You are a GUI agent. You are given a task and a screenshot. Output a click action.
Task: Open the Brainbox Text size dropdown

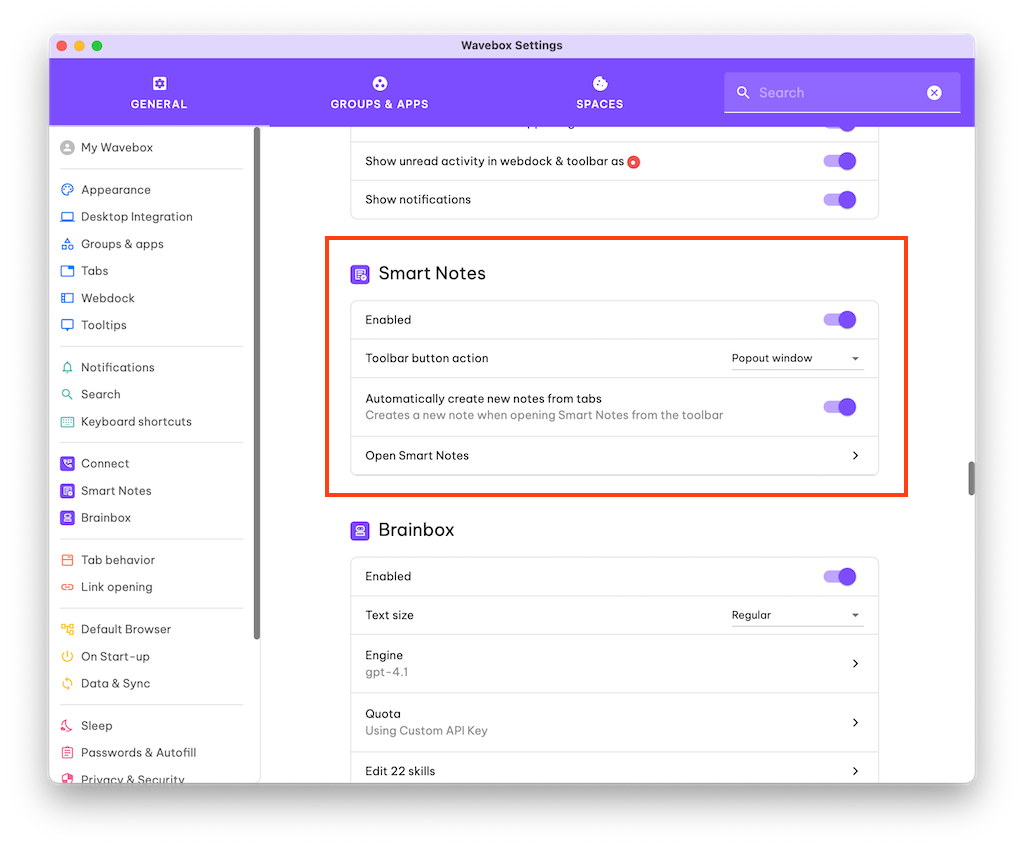point(797,615)
